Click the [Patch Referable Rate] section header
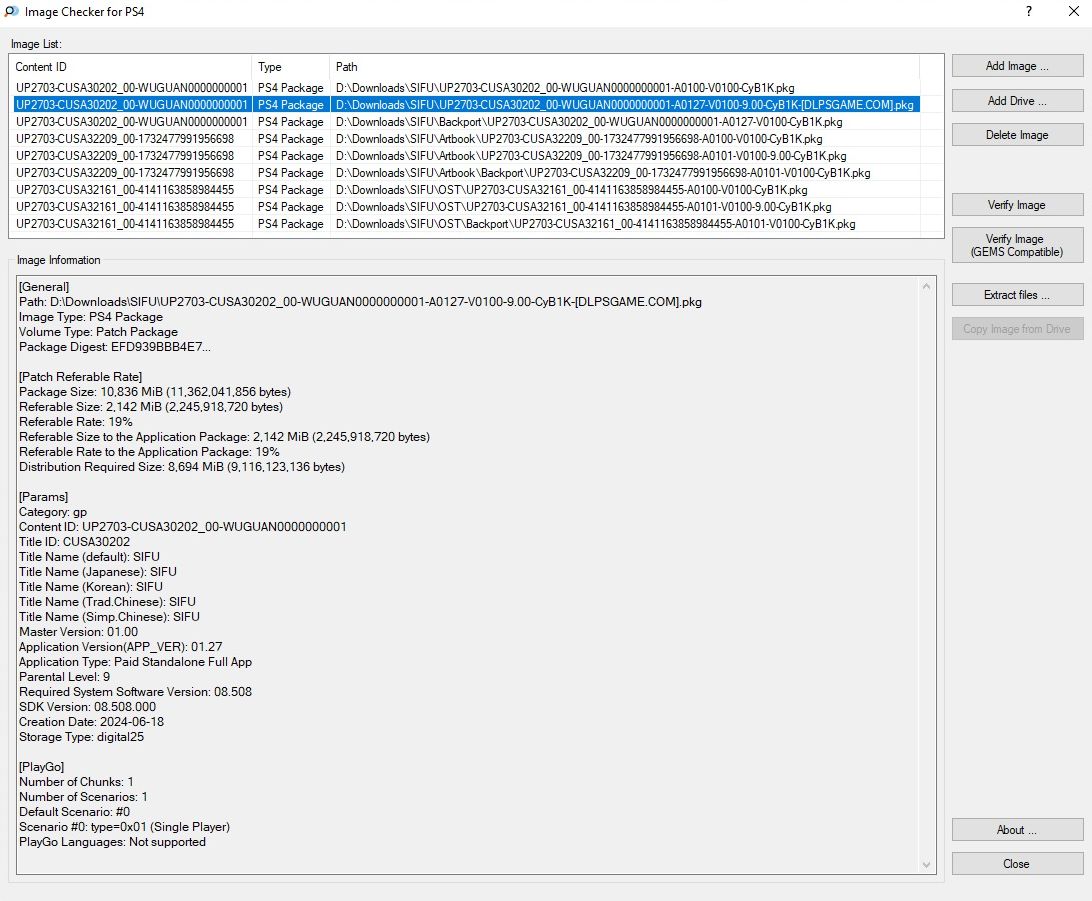 point(80,377)
